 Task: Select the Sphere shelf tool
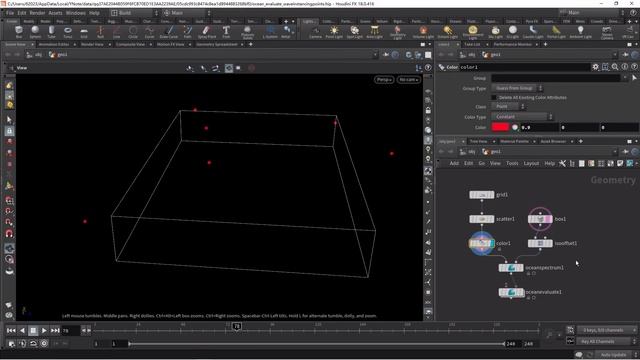35,31
